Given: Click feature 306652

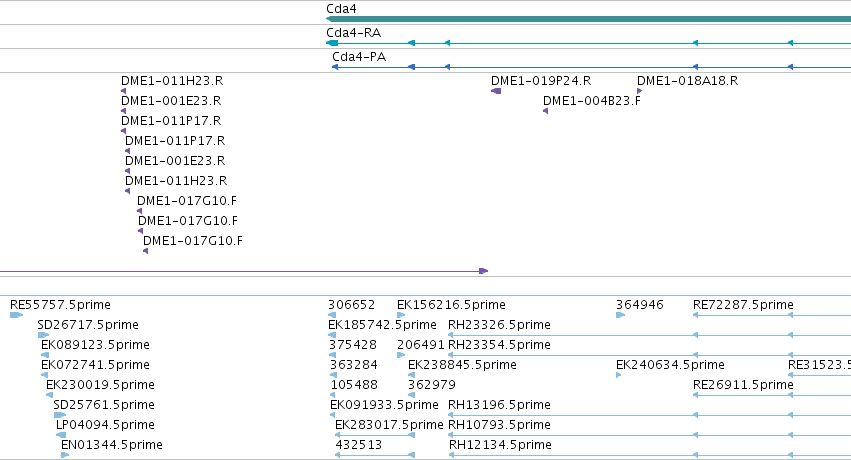Looking at the screenshot, I should 351,305.
